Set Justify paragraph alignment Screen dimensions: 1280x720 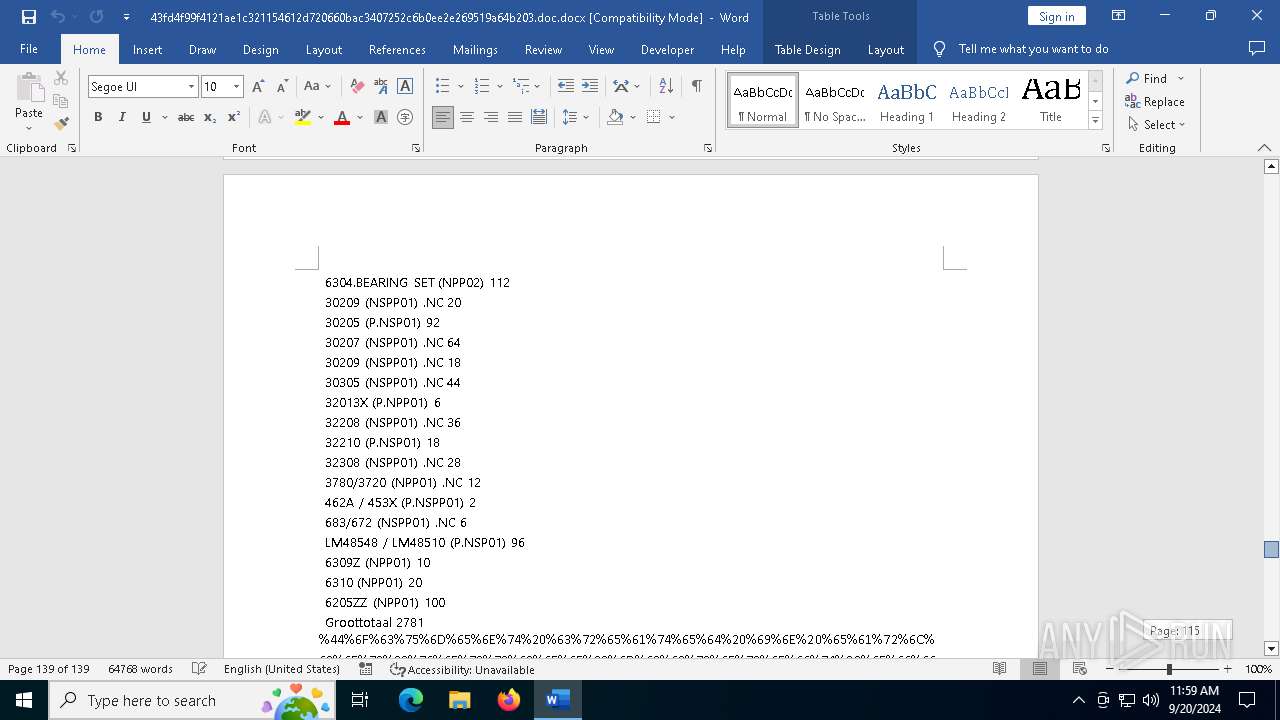pyautogui.click(x=515, y=118)
